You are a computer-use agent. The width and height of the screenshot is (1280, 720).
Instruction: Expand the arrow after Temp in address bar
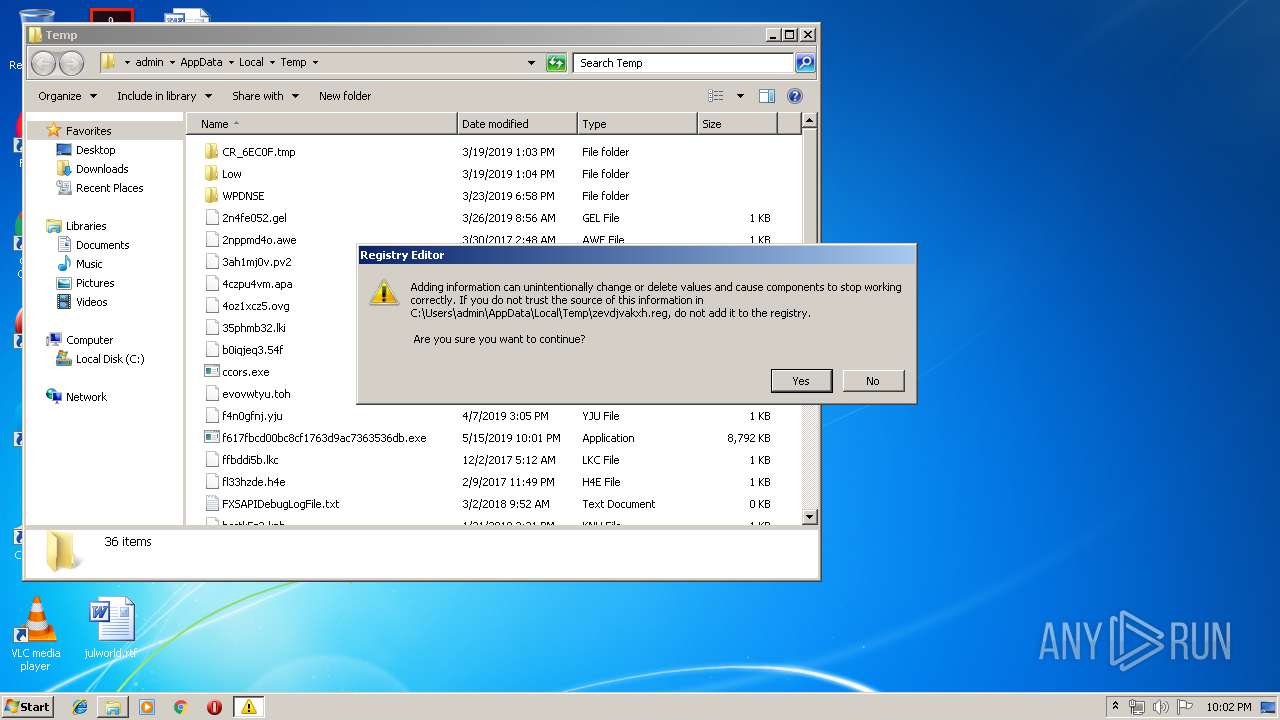(x=315, y=62)
